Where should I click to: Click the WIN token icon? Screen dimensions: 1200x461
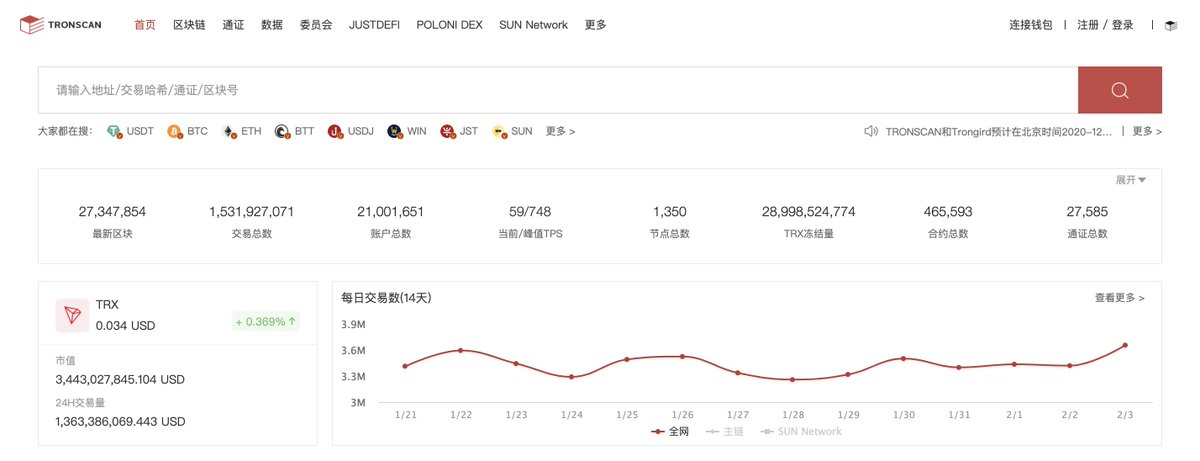[x=394, y=131]
